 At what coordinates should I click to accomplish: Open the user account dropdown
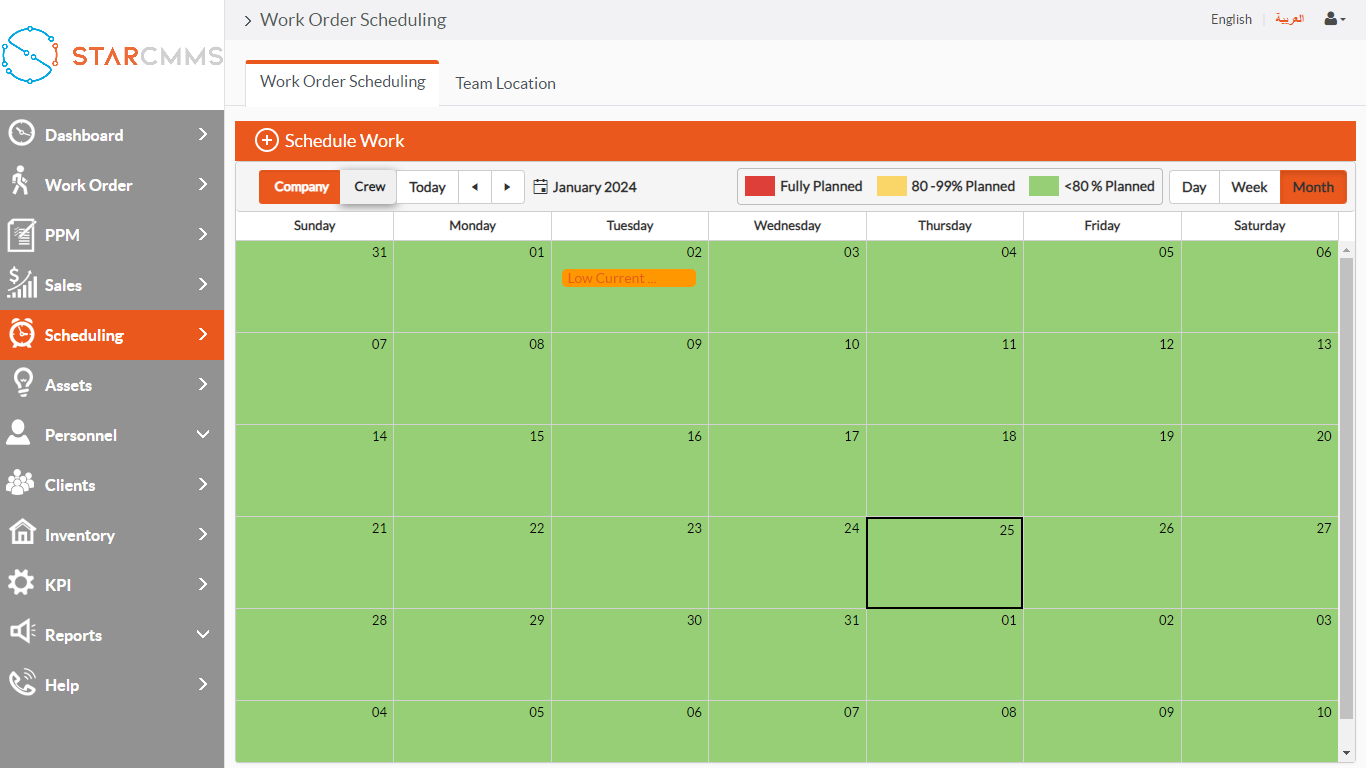click(x=1334, y=19)
